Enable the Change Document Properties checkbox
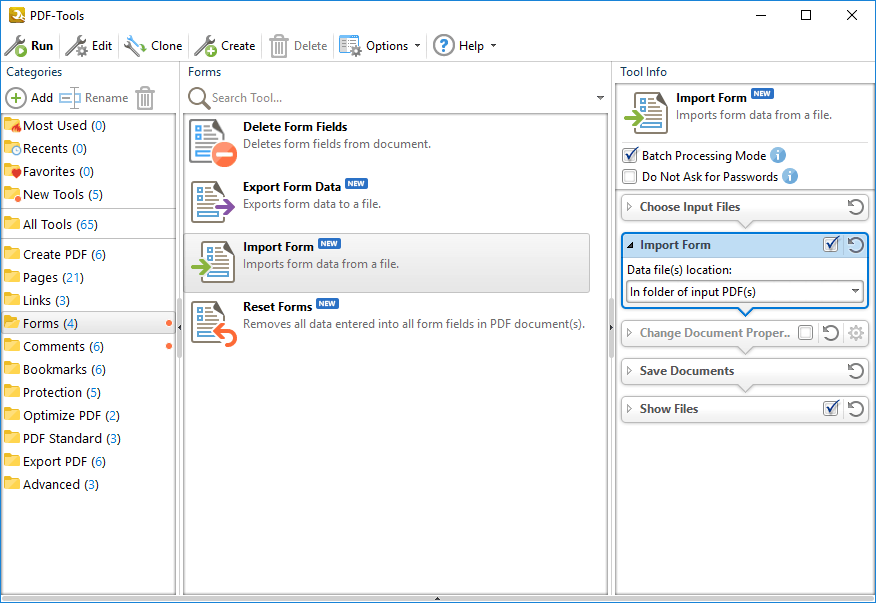Viewport: 876px width, 603px height. pos(805,333)
